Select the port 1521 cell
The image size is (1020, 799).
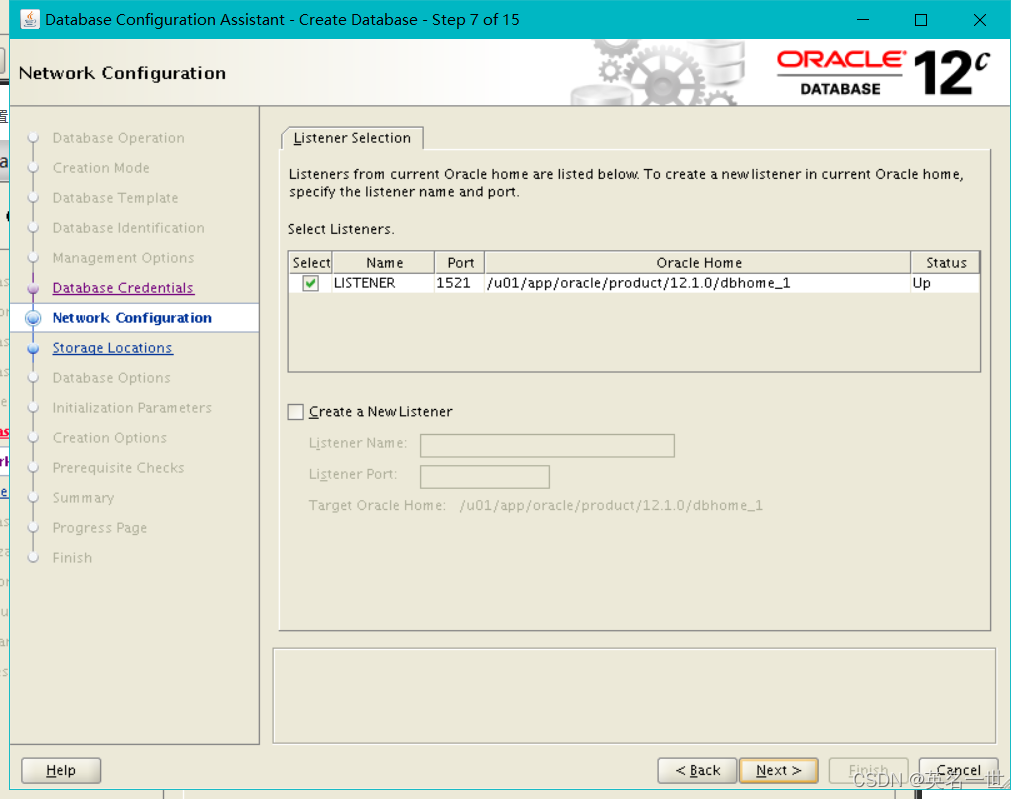459,283
